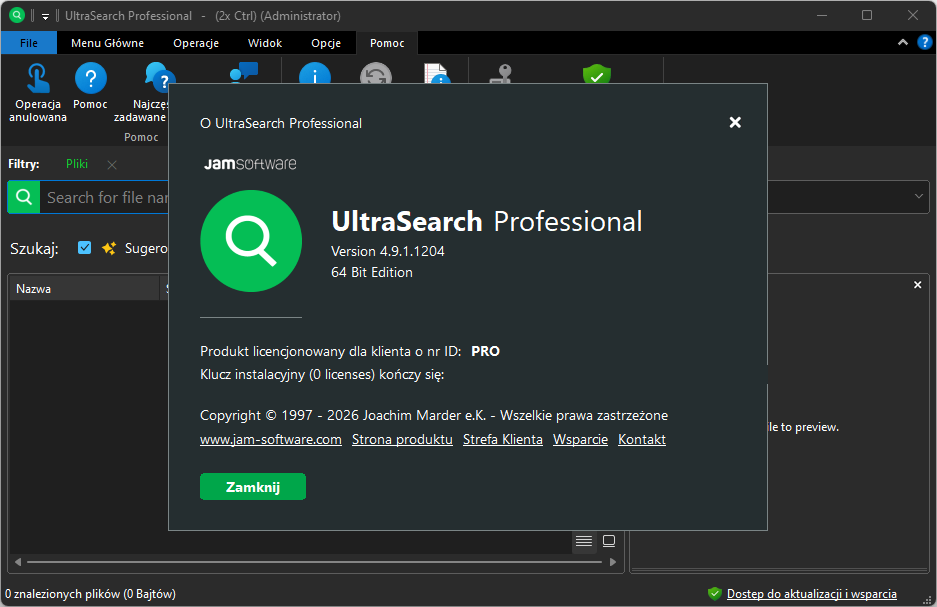Click the Pliki filter label
Screen dimensions: 937x607
[x=77, y=164]
